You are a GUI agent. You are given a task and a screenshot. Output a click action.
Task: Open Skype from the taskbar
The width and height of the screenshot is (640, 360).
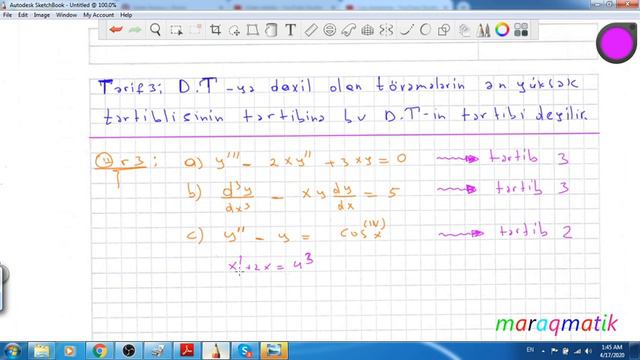coord(245,351)
